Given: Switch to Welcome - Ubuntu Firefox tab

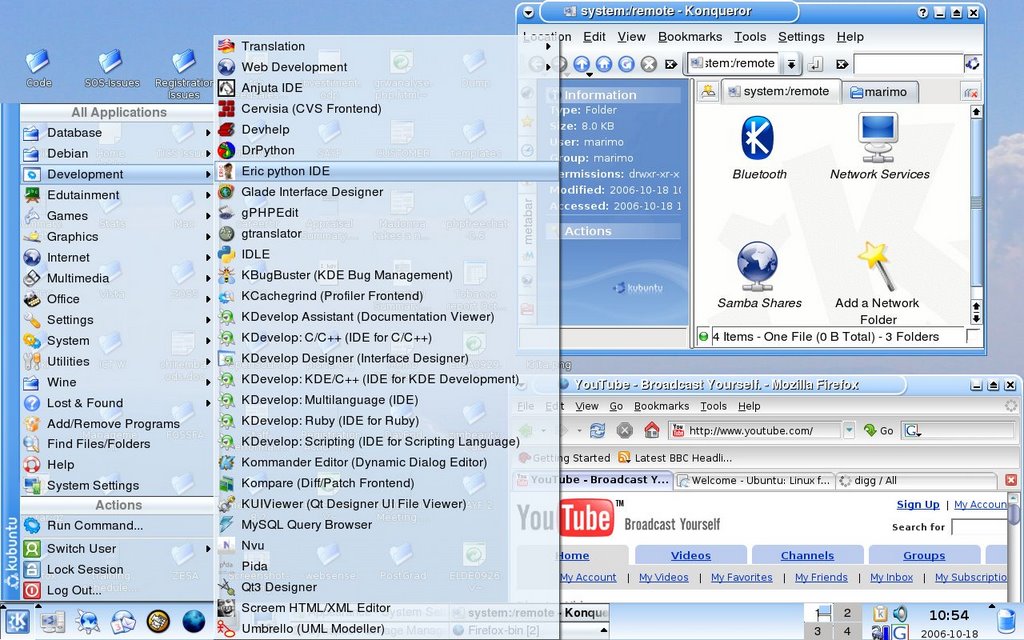Looking at the screenshot, I should click(x=754, y=481).
